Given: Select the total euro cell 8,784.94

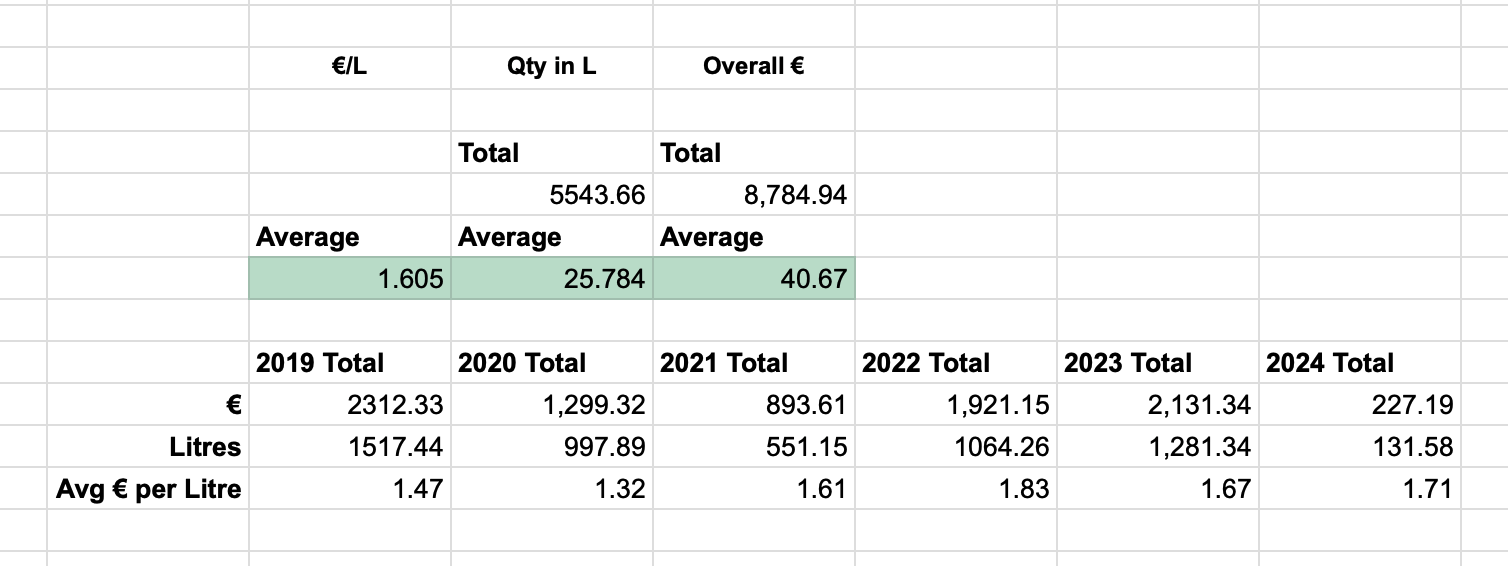Looking at the screenshot, I should pyautogui.click(x=753, y=195).
